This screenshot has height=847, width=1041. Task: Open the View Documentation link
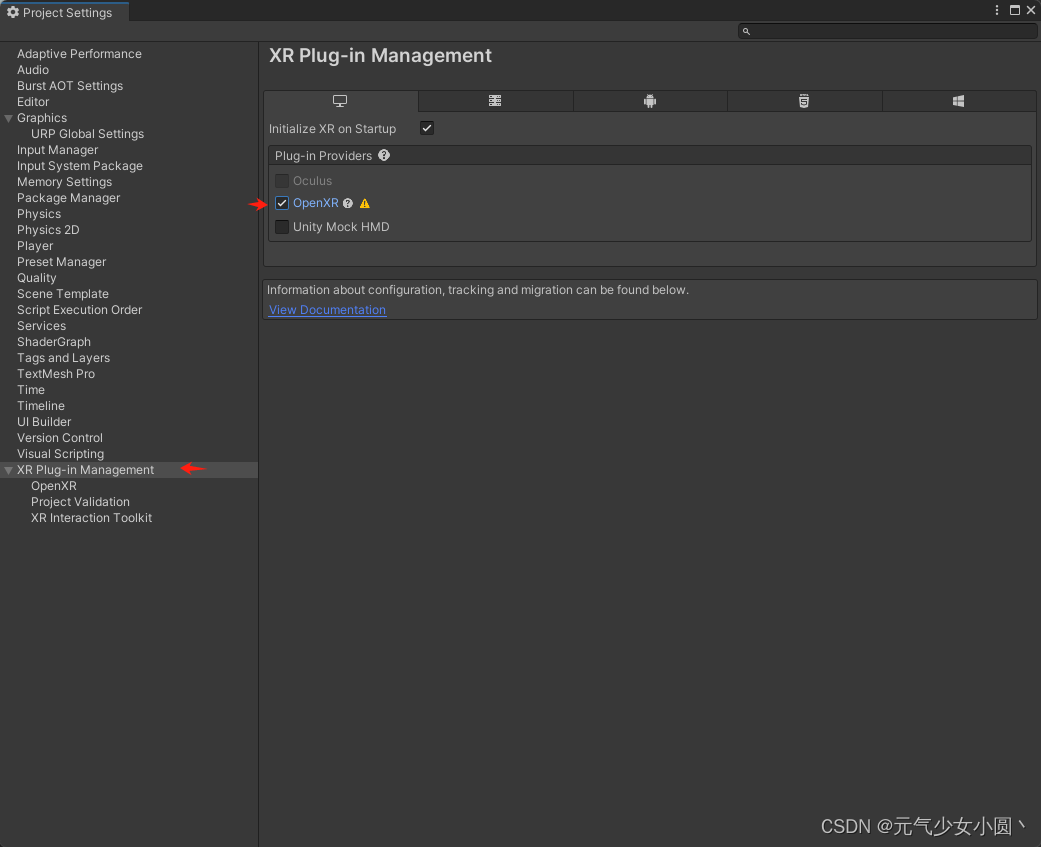(x=327, y=310)
